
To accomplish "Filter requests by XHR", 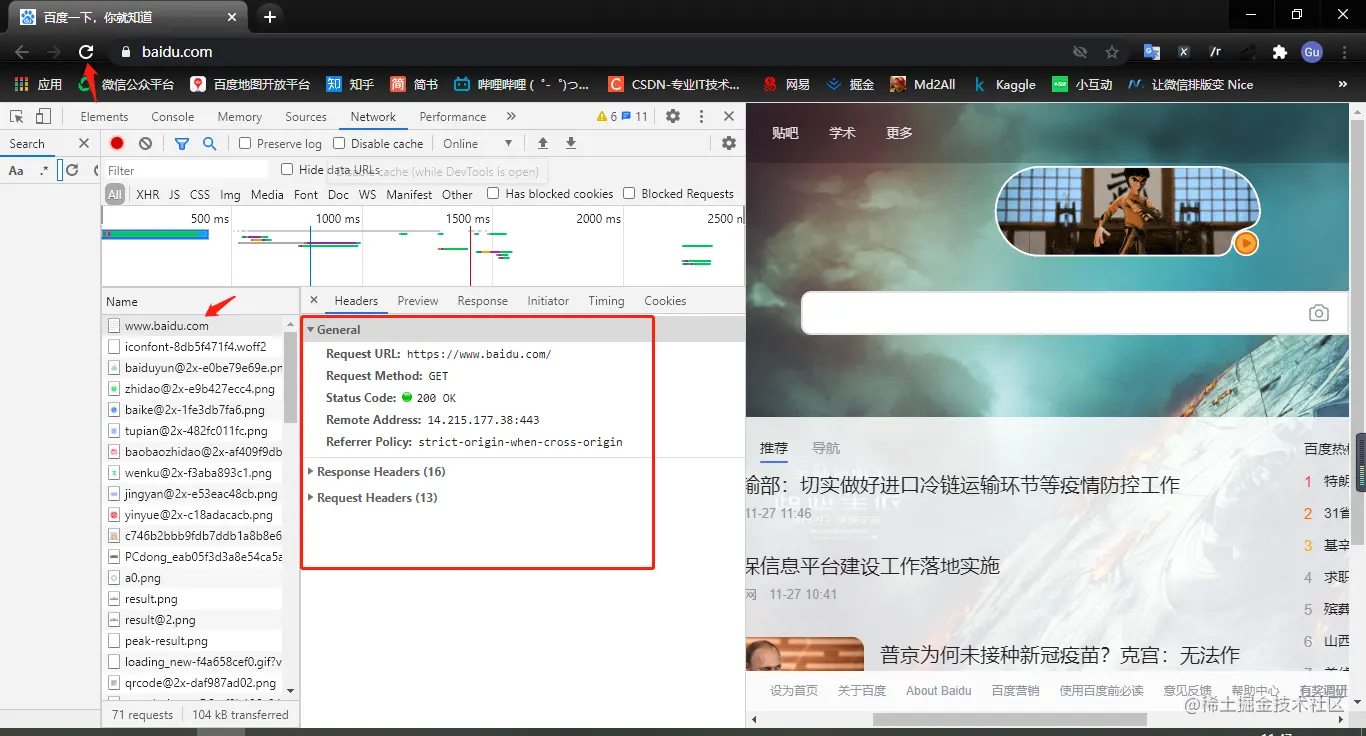I will click(x=147, y=194).
